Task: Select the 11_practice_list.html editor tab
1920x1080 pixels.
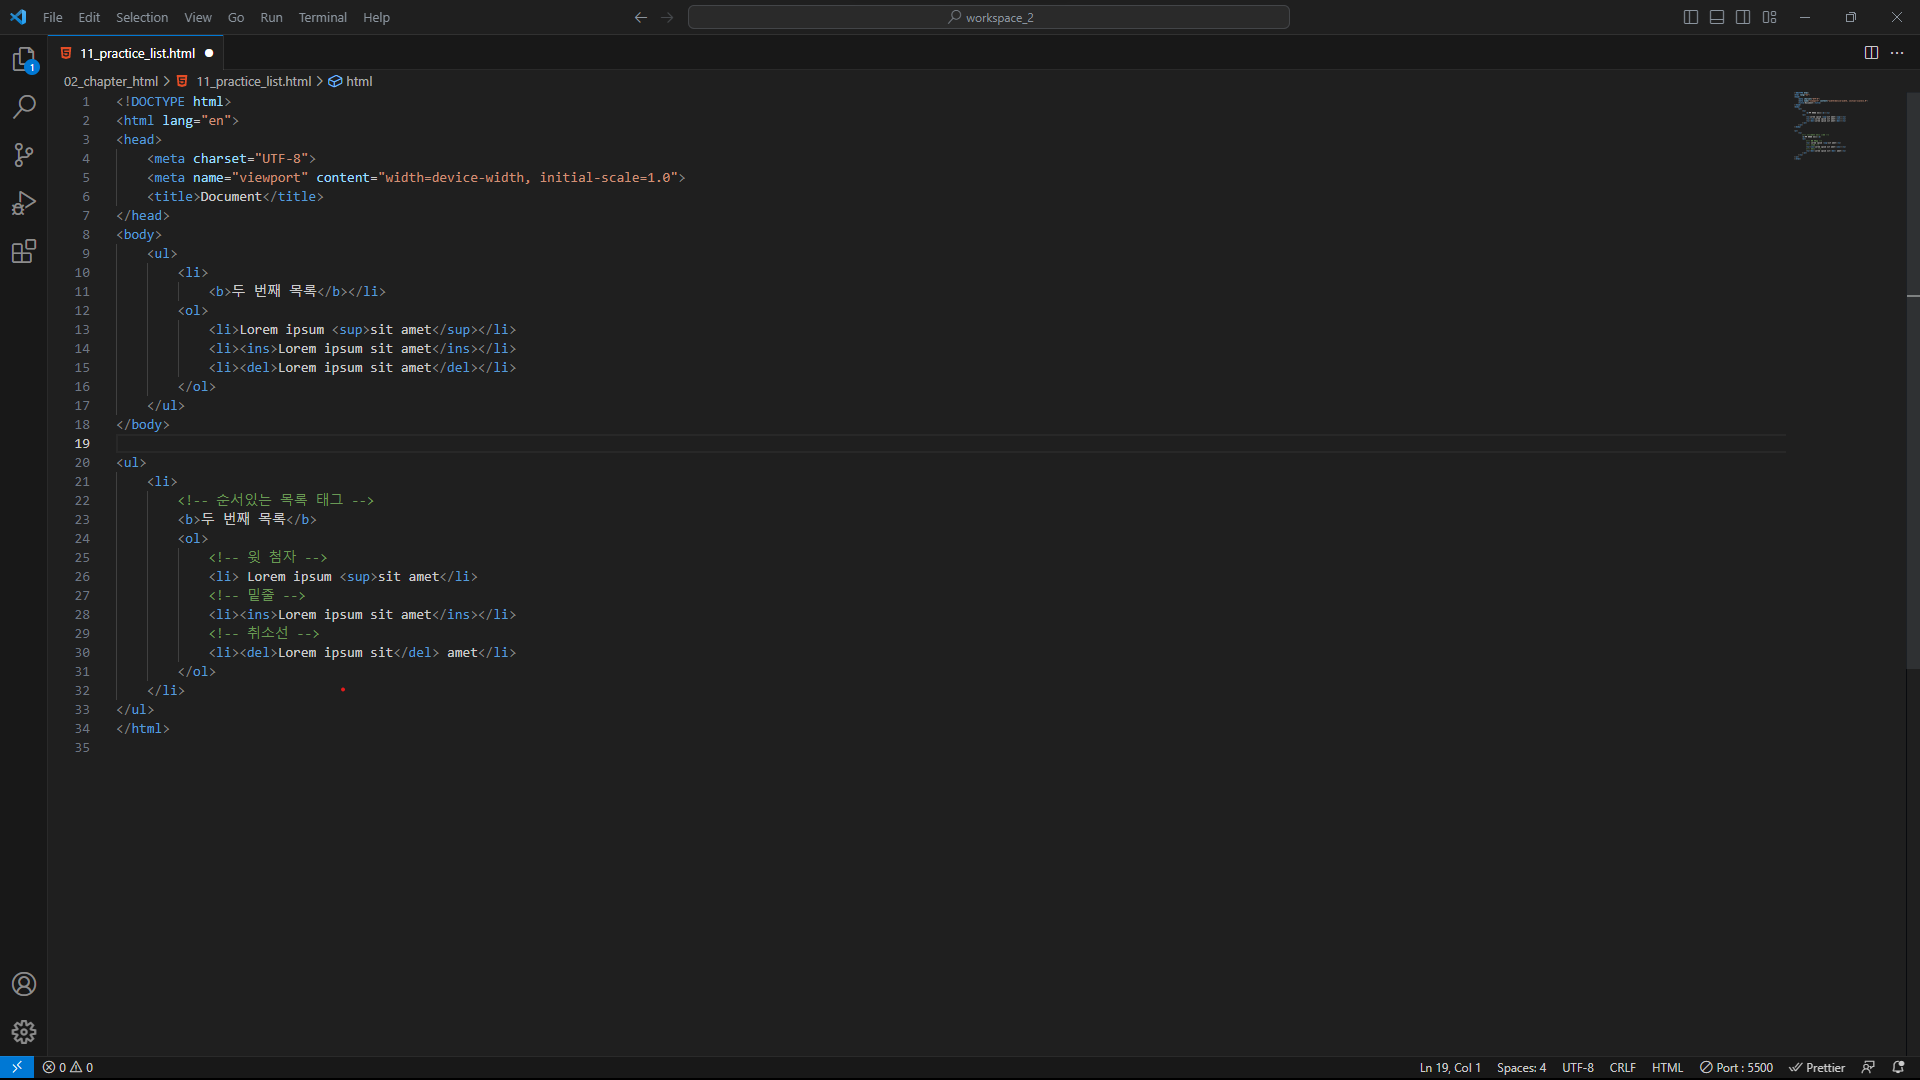Action: (x=137, y=53)
